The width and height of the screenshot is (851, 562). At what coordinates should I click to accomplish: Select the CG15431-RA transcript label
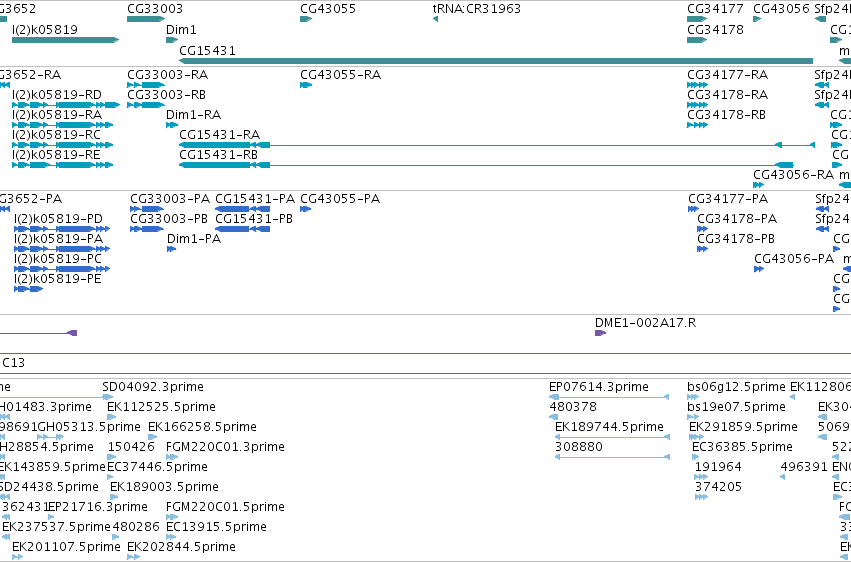click(219, 135)
